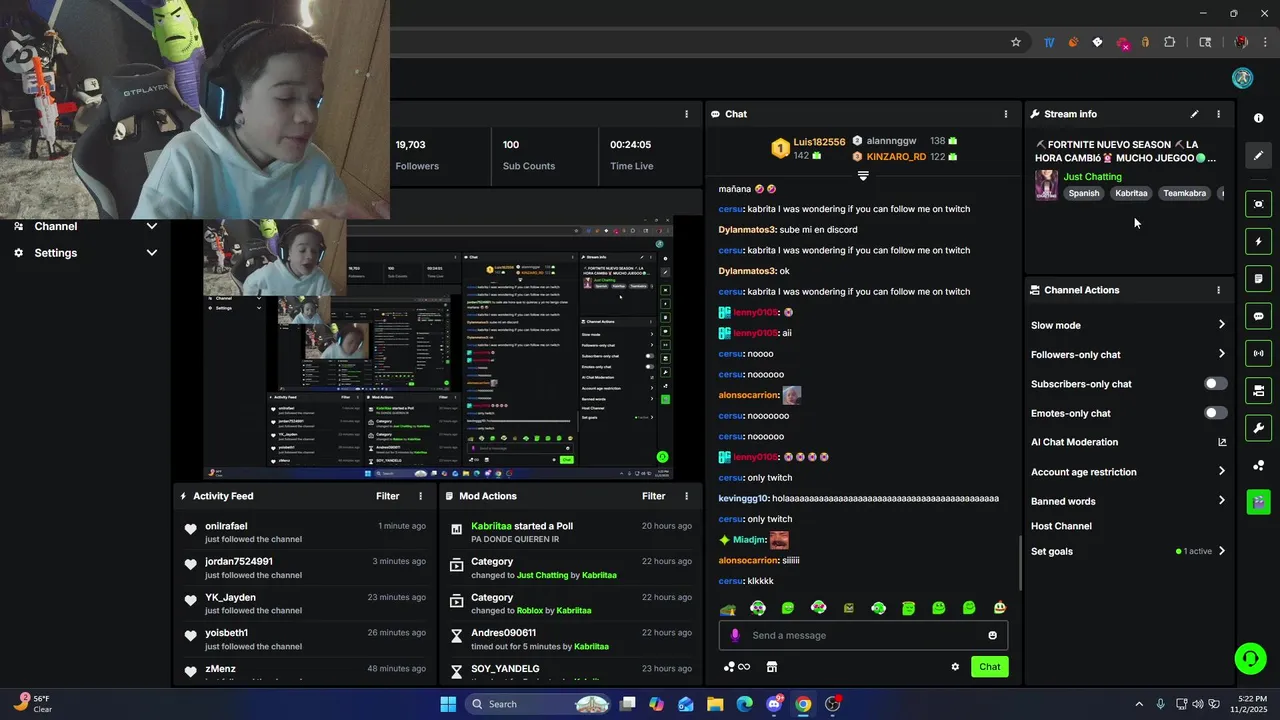Screen dimensions: 1280x720
Task: Expand Banned words list
Action: click(x=1221, y=501)
